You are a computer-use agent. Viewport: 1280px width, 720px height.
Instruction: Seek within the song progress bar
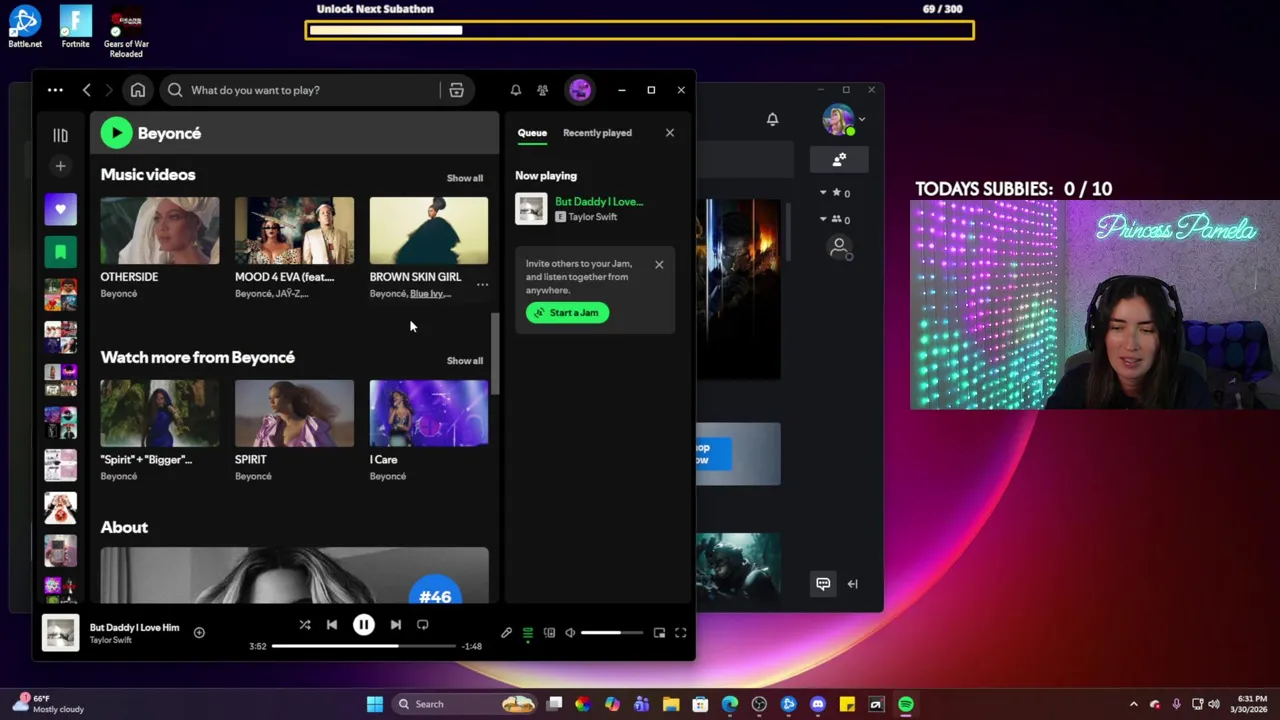(364, 646)
